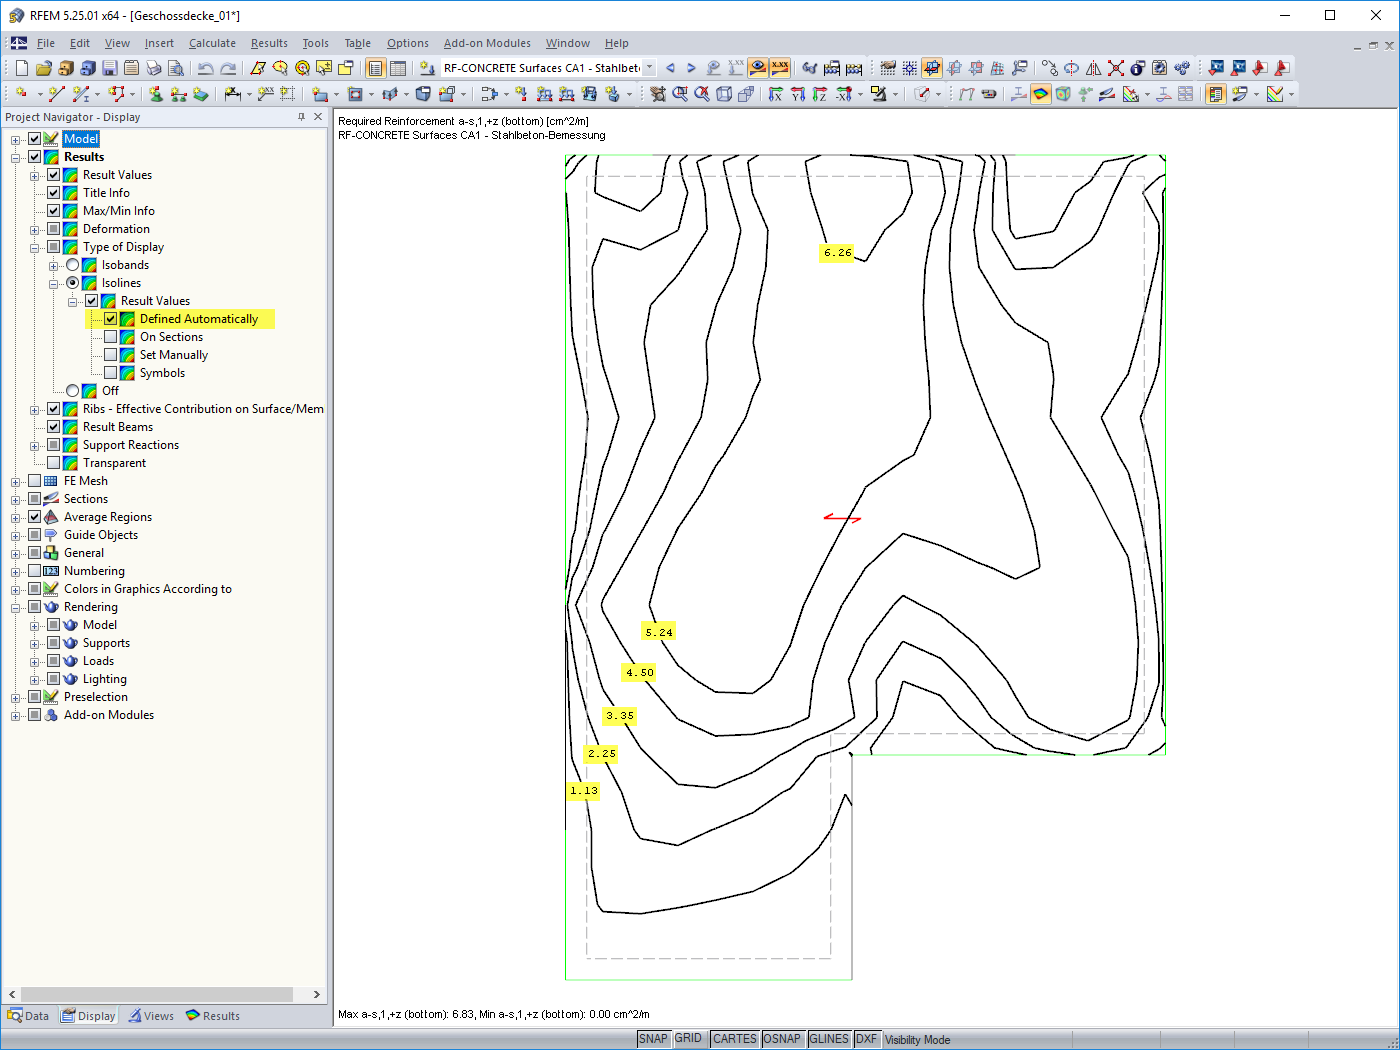This screenshot has height=1050, width=1400.
Task: Collapse the Results tree node
Action: pyautogui.click(x=16, y=157)
